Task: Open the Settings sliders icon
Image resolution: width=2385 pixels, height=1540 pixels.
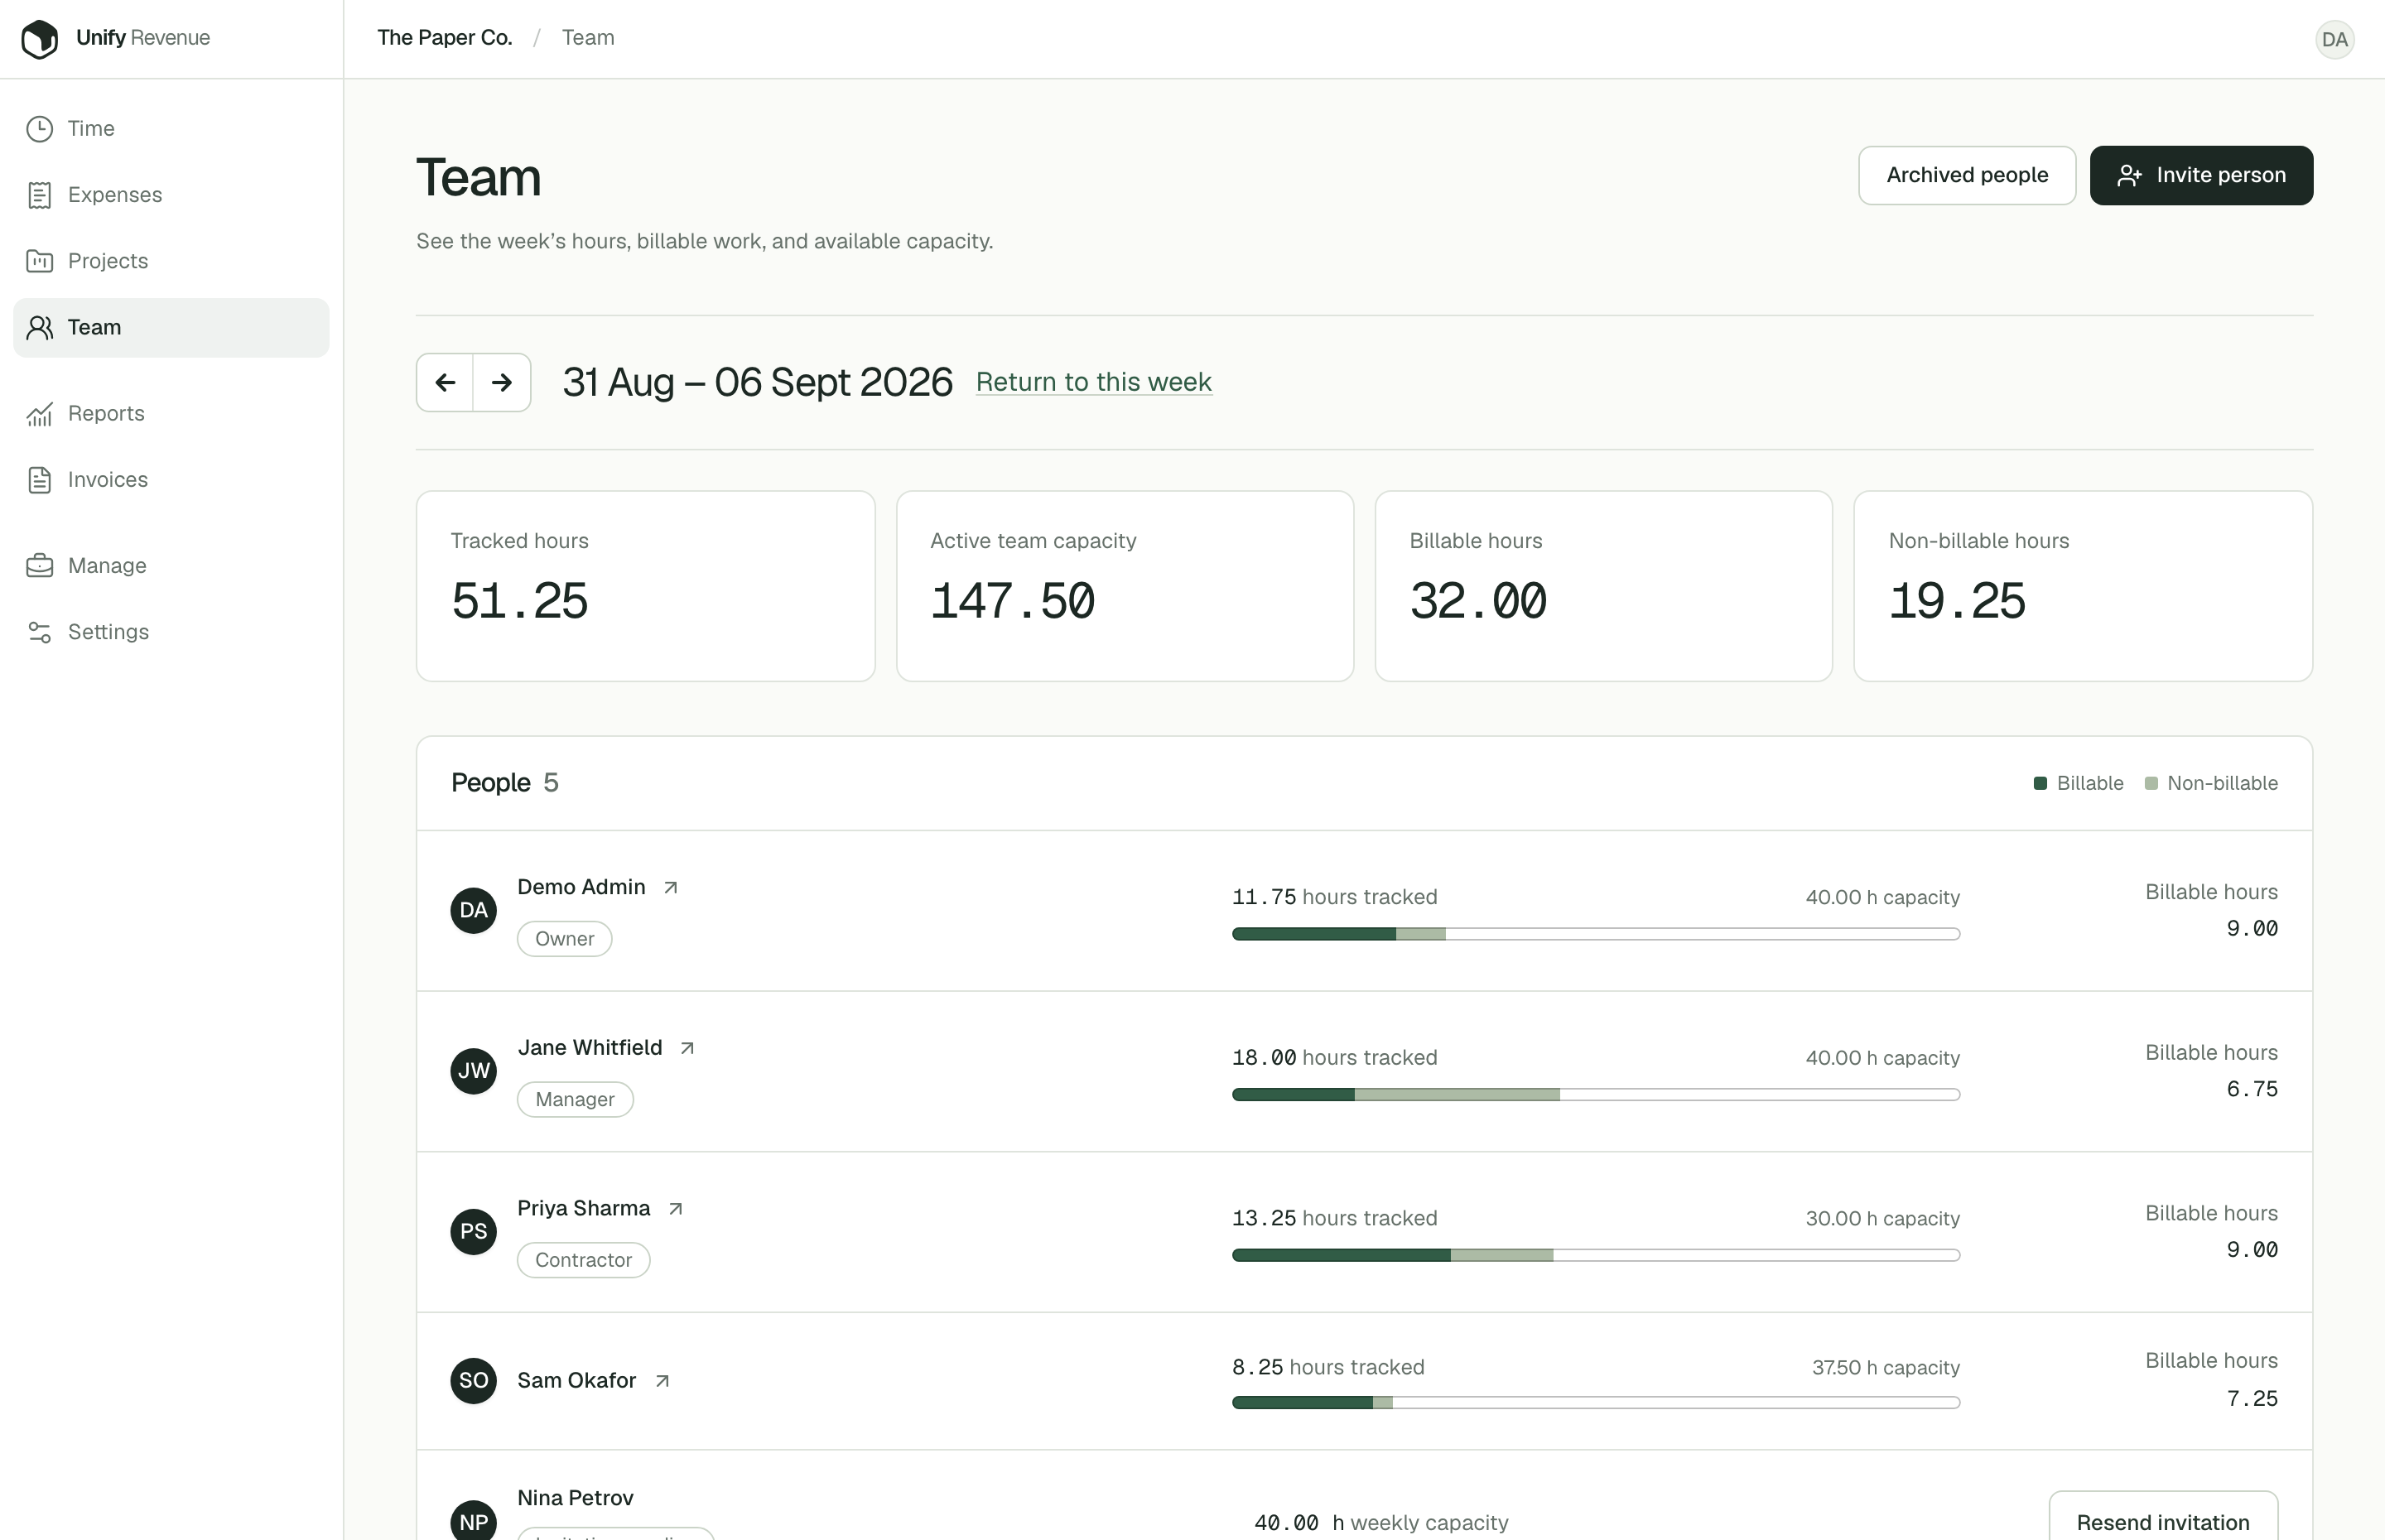Action: (x=40, y=632)
